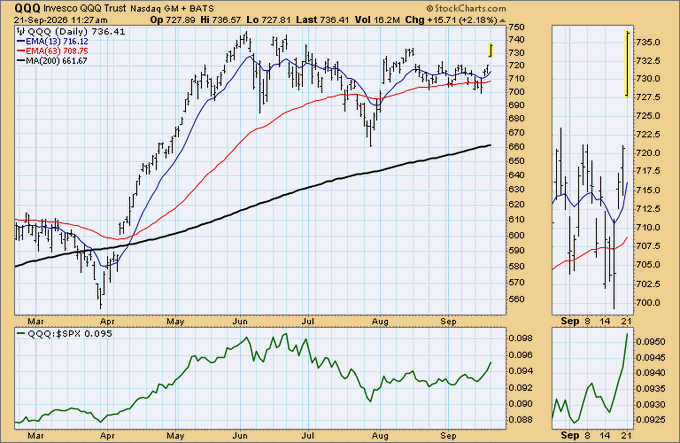
Task: Click the 0.088 ratio axis label
Action: 520,420
